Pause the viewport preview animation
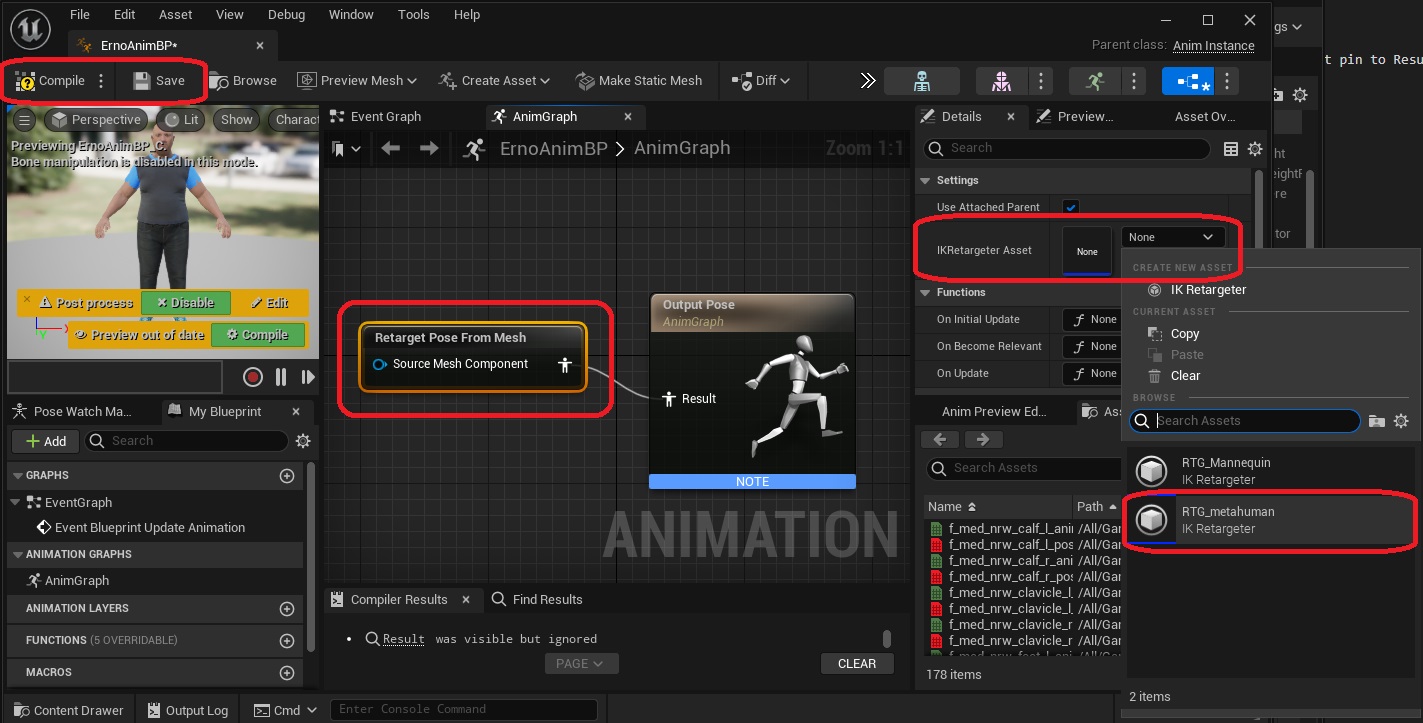This screenshot has width=1423, height=723. tap(281, 377)
